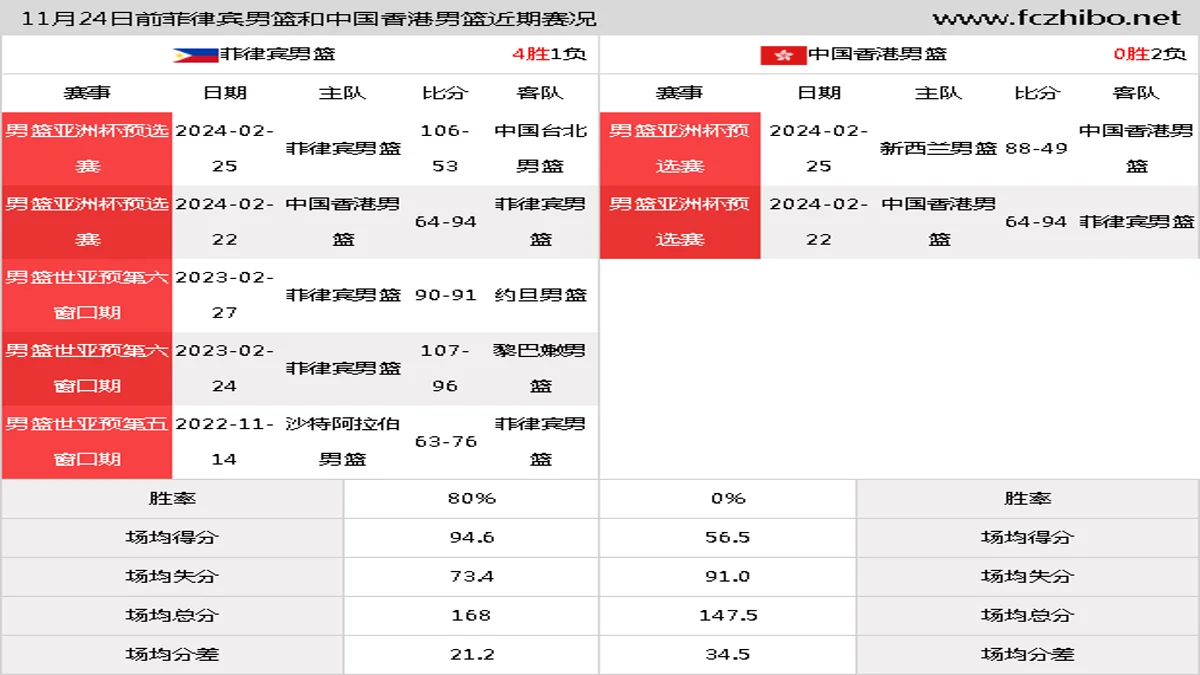Screen dimensions: 1200x675
Task: Click 男篮亚洲杯预选赛 event in the 88-49 row
Action: [x=680, y=148]
